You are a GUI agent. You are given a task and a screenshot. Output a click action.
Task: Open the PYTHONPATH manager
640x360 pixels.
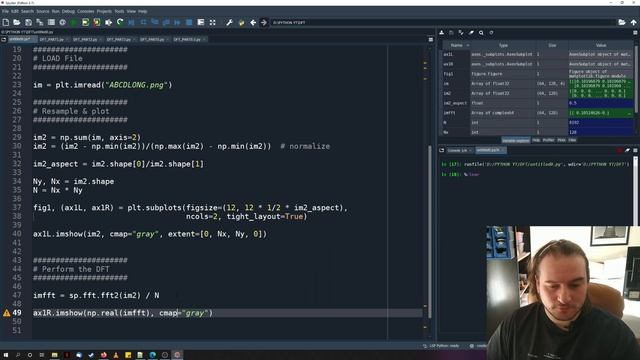(241, 22)
